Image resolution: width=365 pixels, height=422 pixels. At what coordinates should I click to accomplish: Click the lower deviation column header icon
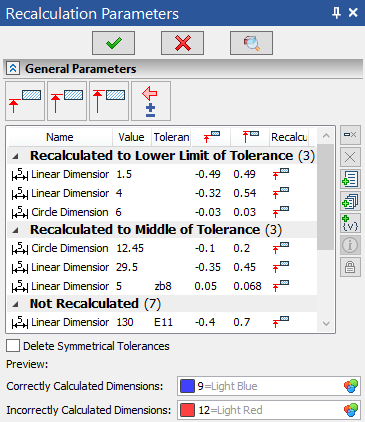211,137
